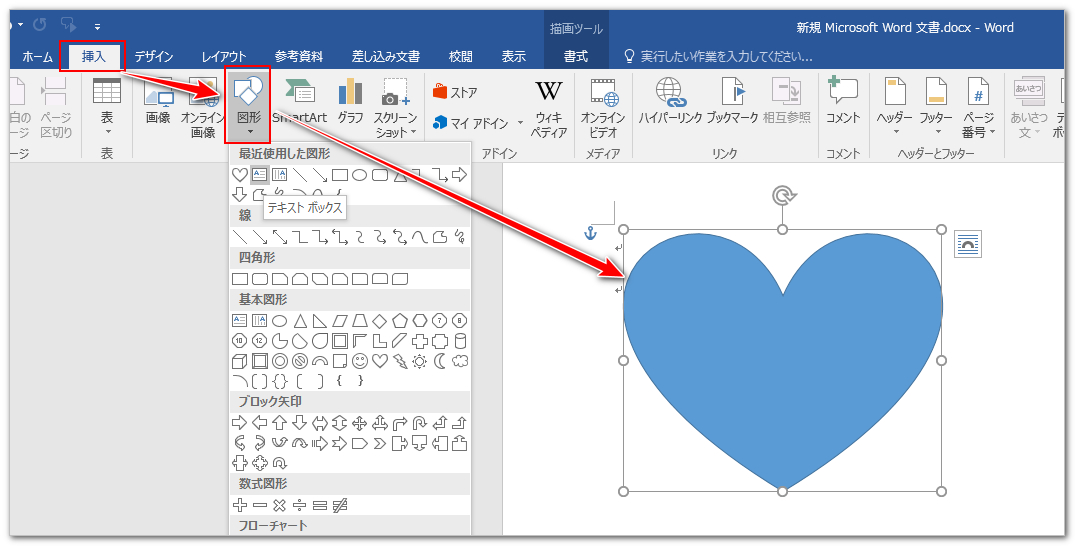1075x546 pixels.
Task: Select the highlighted テキスト ボックス icon in recent shapes
Action: click(259, 175)
